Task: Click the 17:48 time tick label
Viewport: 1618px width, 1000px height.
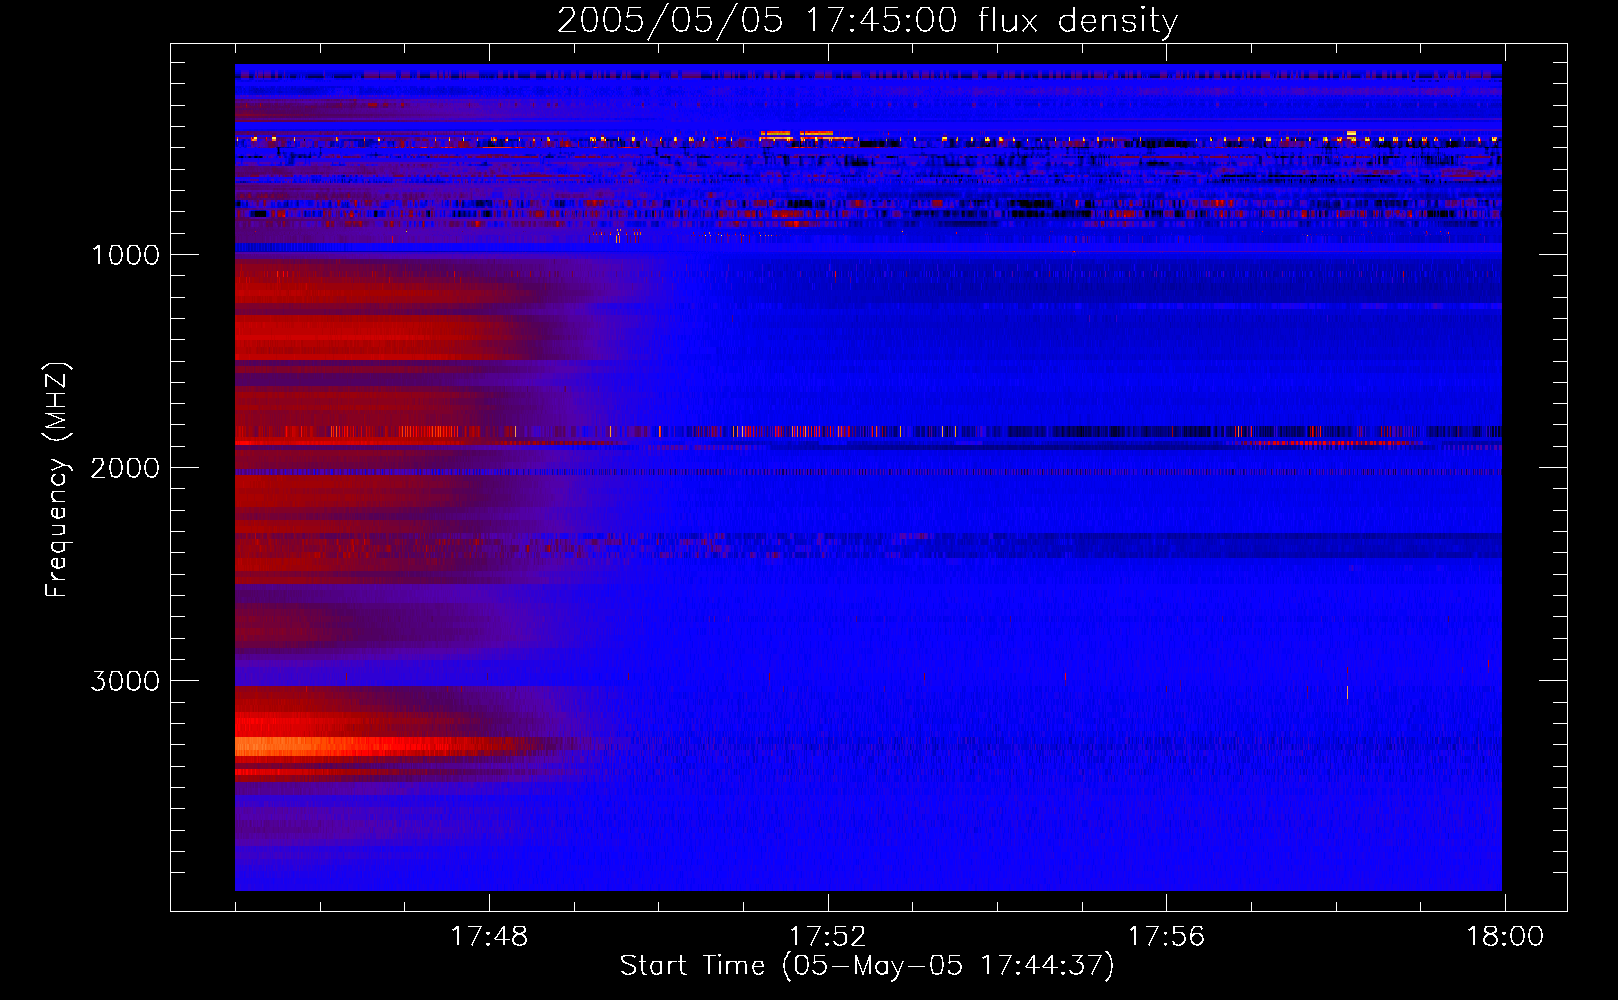Action: pos(489,937)
